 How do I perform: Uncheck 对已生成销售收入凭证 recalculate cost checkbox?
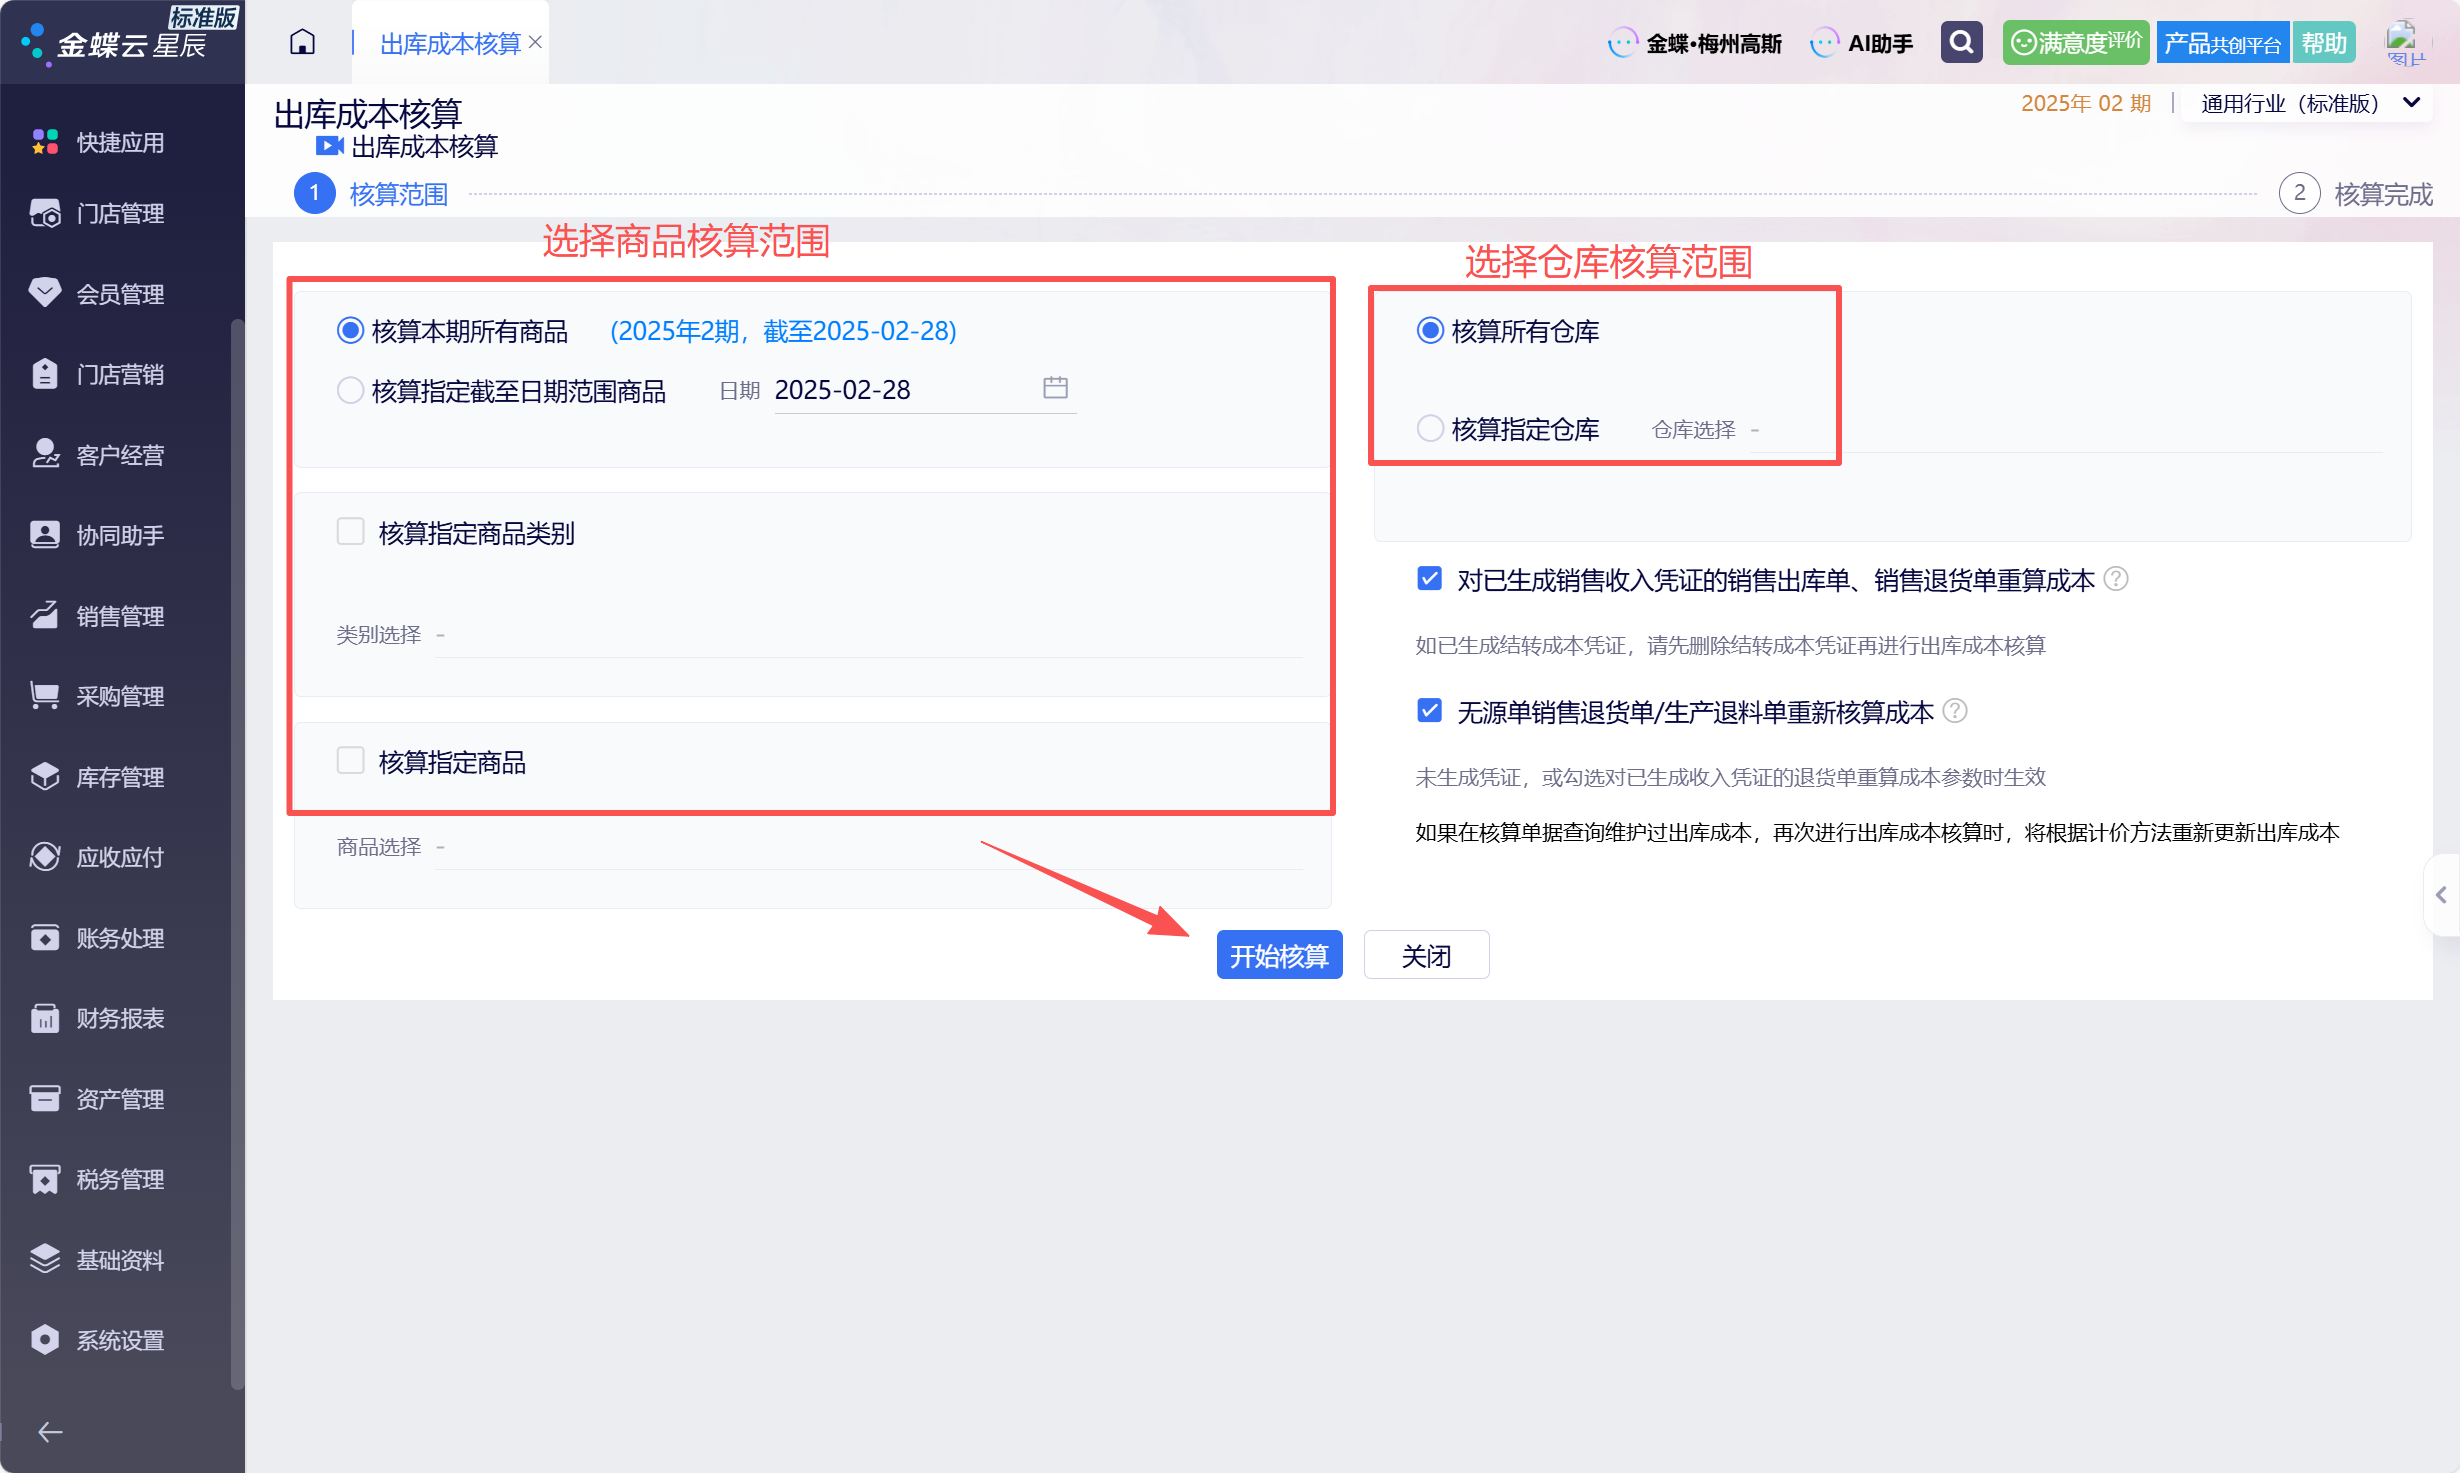[1430, 579]
